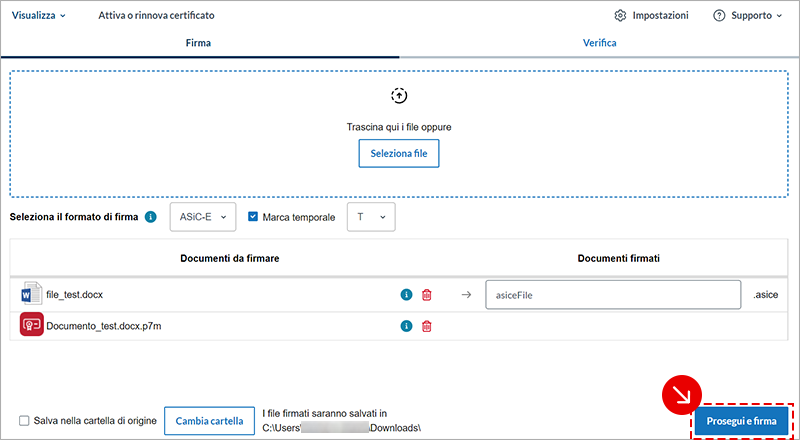Remove Documento_test.docx.p7m with trash icon

pyautogui.click(x=427, y=326)
